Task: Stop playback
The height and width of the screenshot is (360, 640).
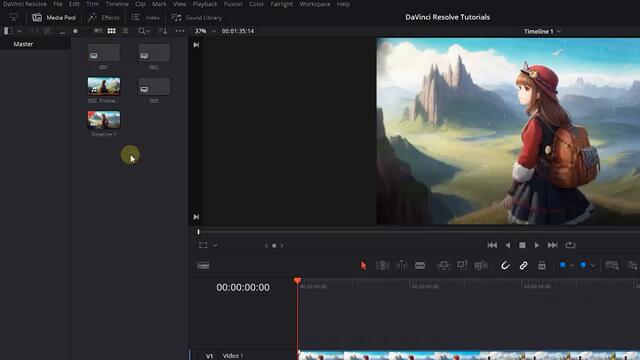Action: [522, 245]
